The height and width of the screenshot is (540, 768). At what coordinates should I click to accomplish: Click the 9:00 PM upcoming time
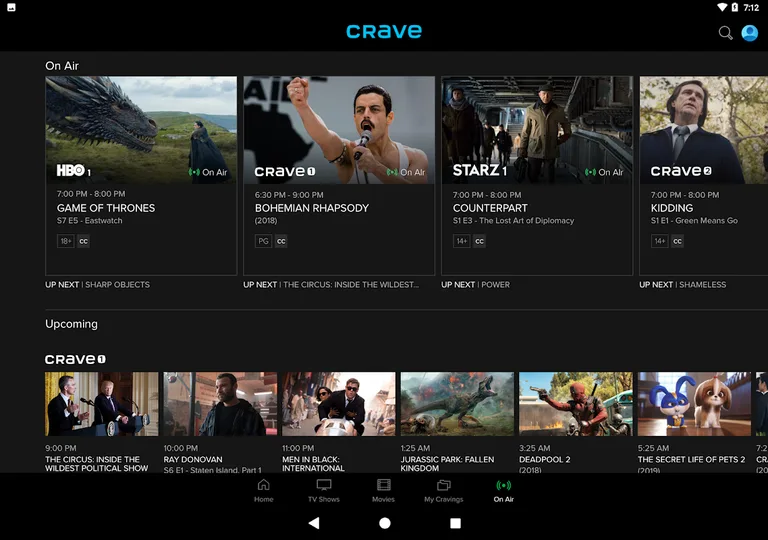click(61, 448)
